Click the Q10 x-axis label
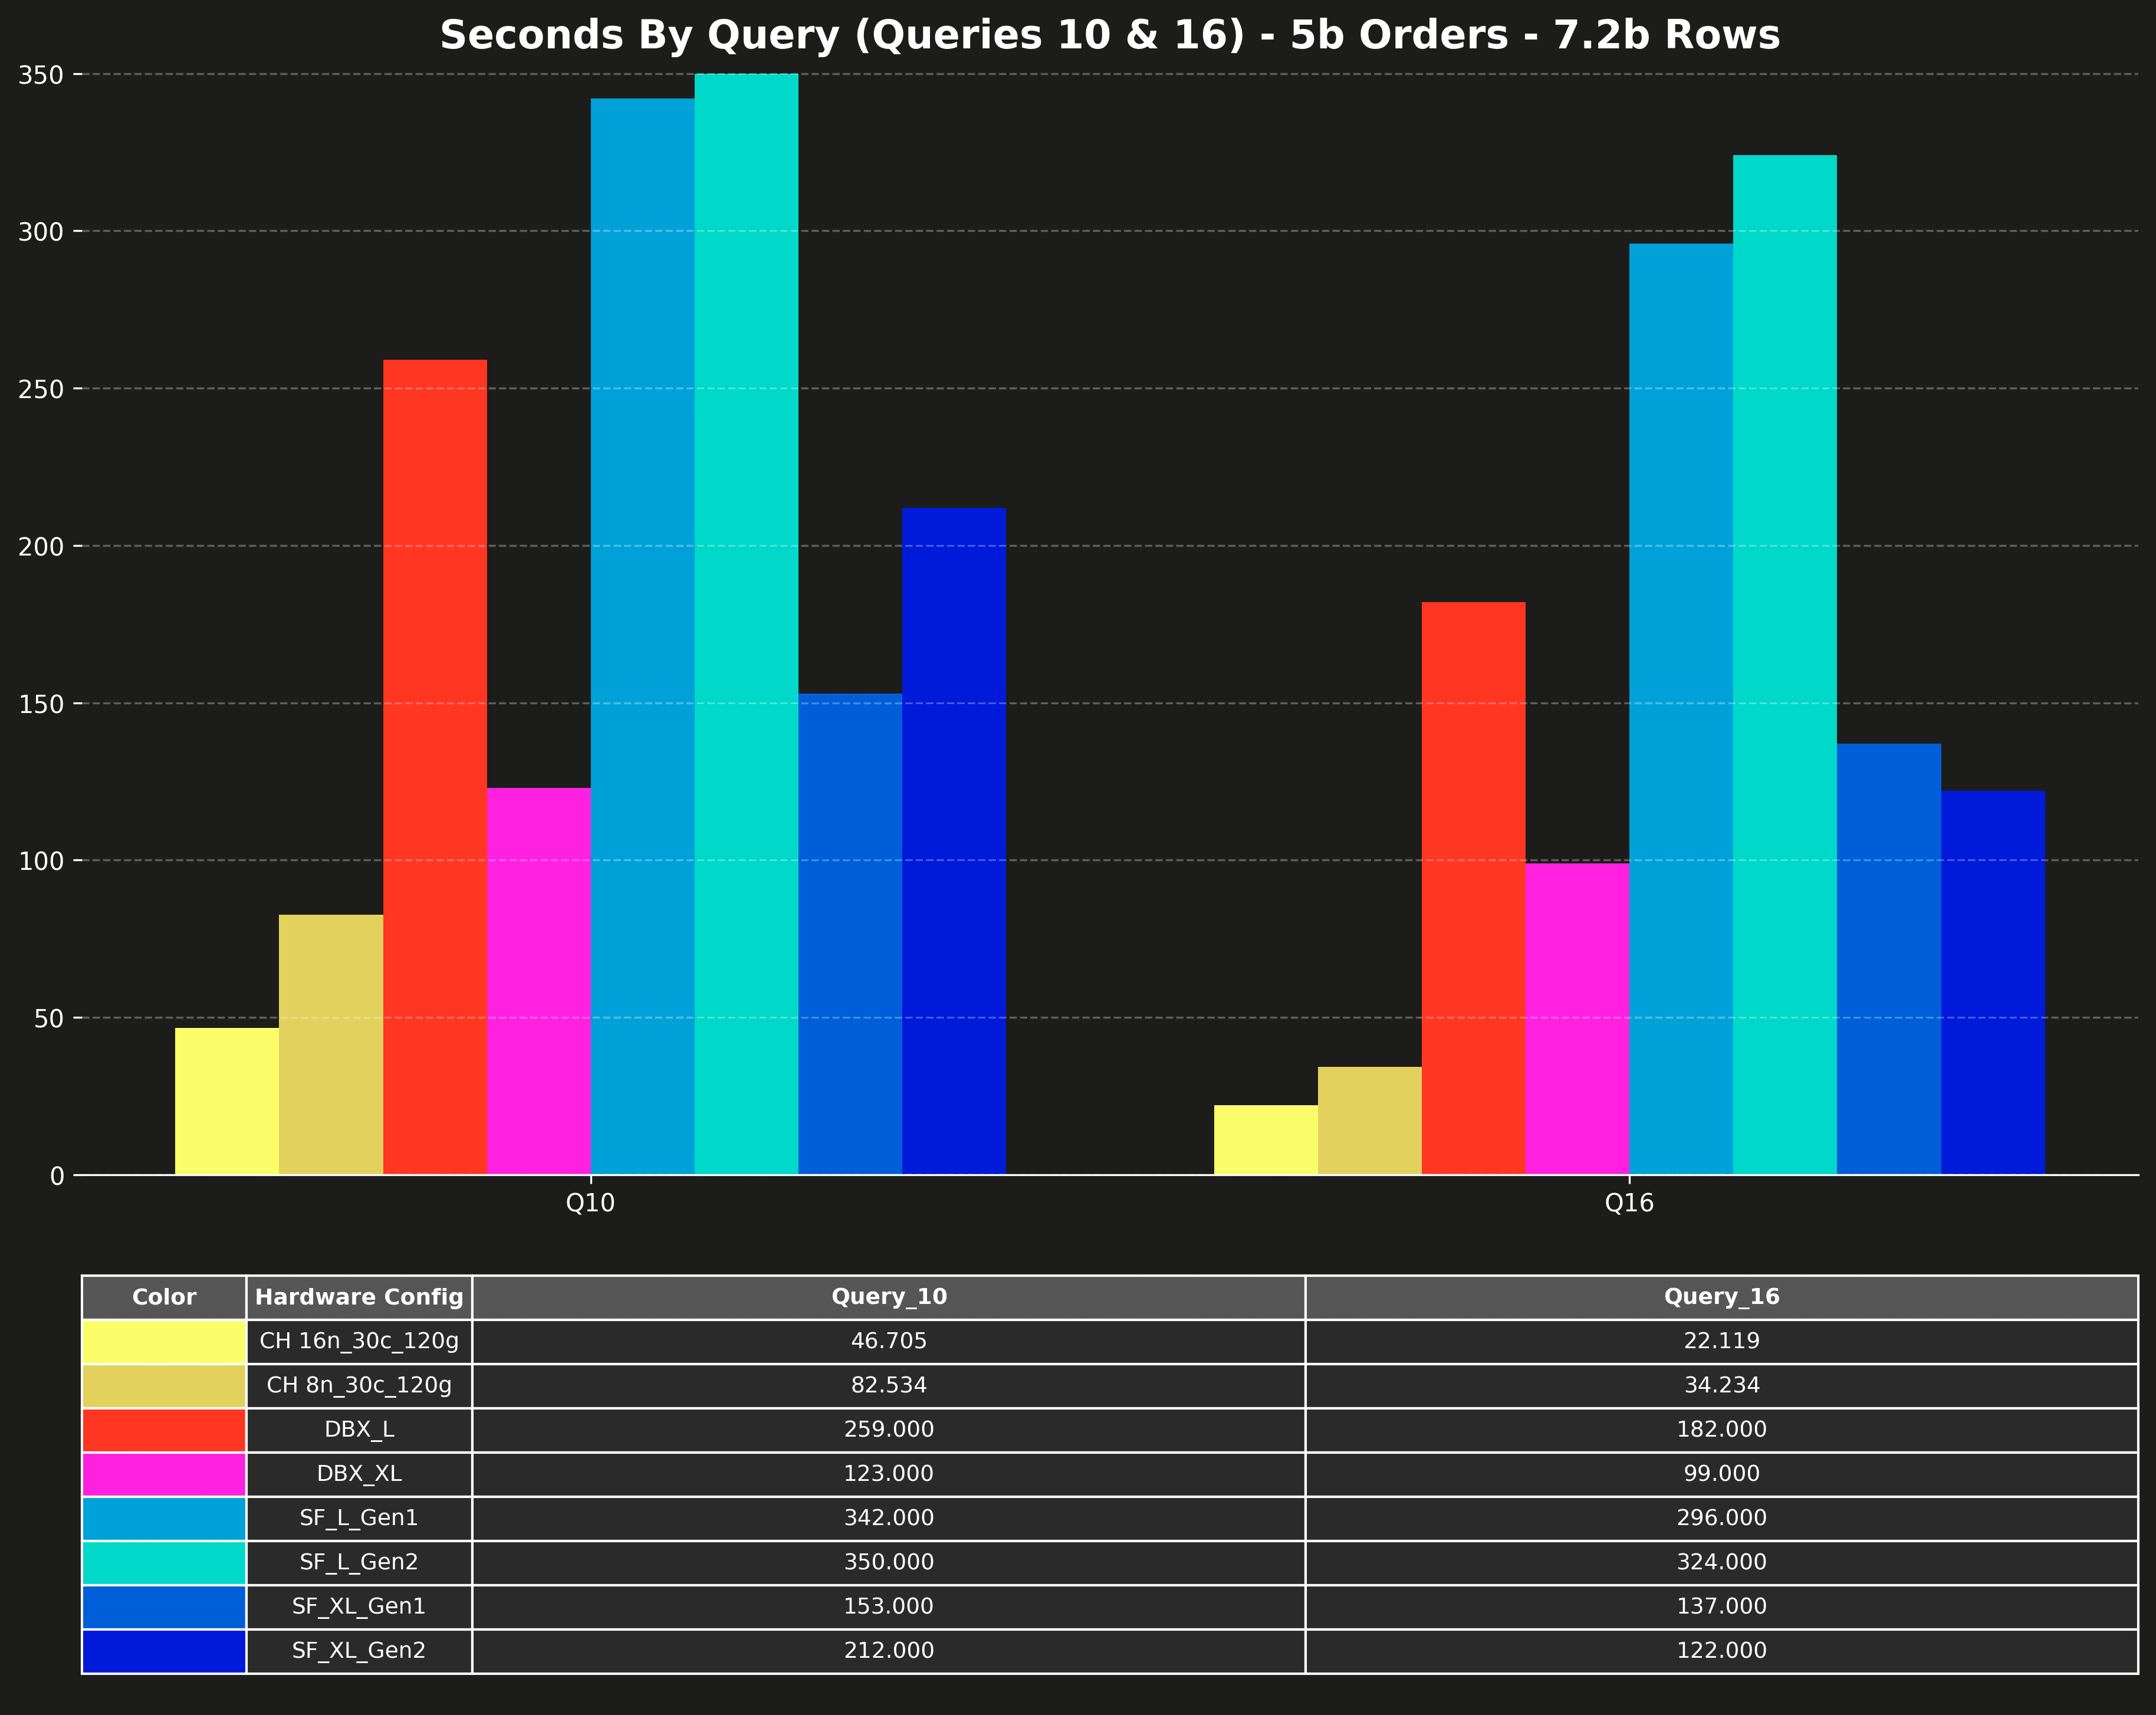The image size is (2156, 1715). click(590, 1203)
